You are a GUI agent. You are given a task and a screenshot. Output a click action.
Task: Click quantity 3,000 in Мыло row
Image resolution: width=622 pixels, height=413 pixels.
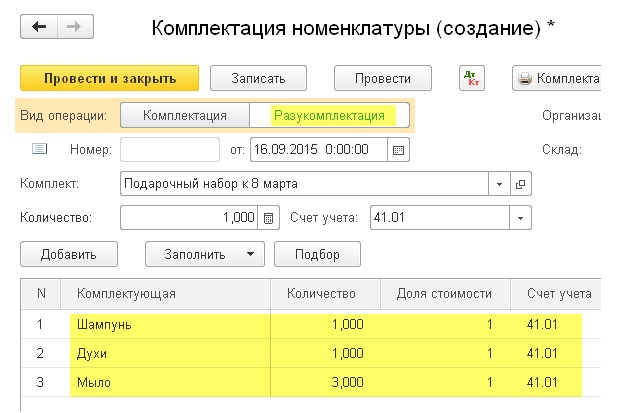point(325,382)
